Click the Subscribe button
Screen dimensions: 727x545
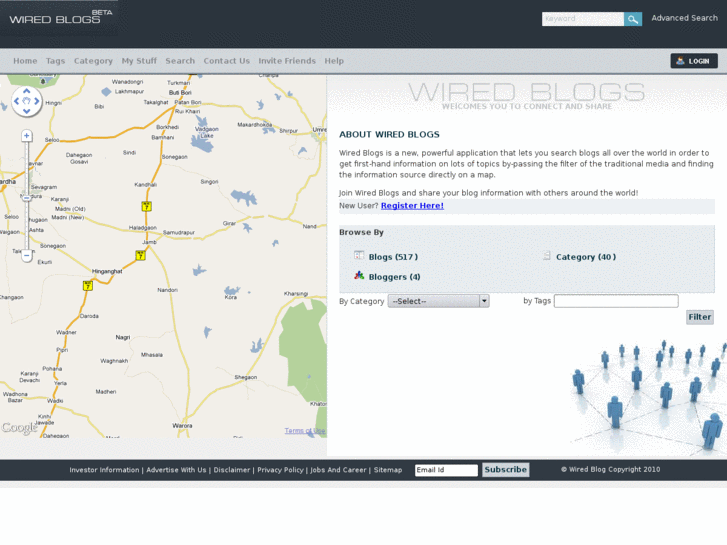[505, 469]
